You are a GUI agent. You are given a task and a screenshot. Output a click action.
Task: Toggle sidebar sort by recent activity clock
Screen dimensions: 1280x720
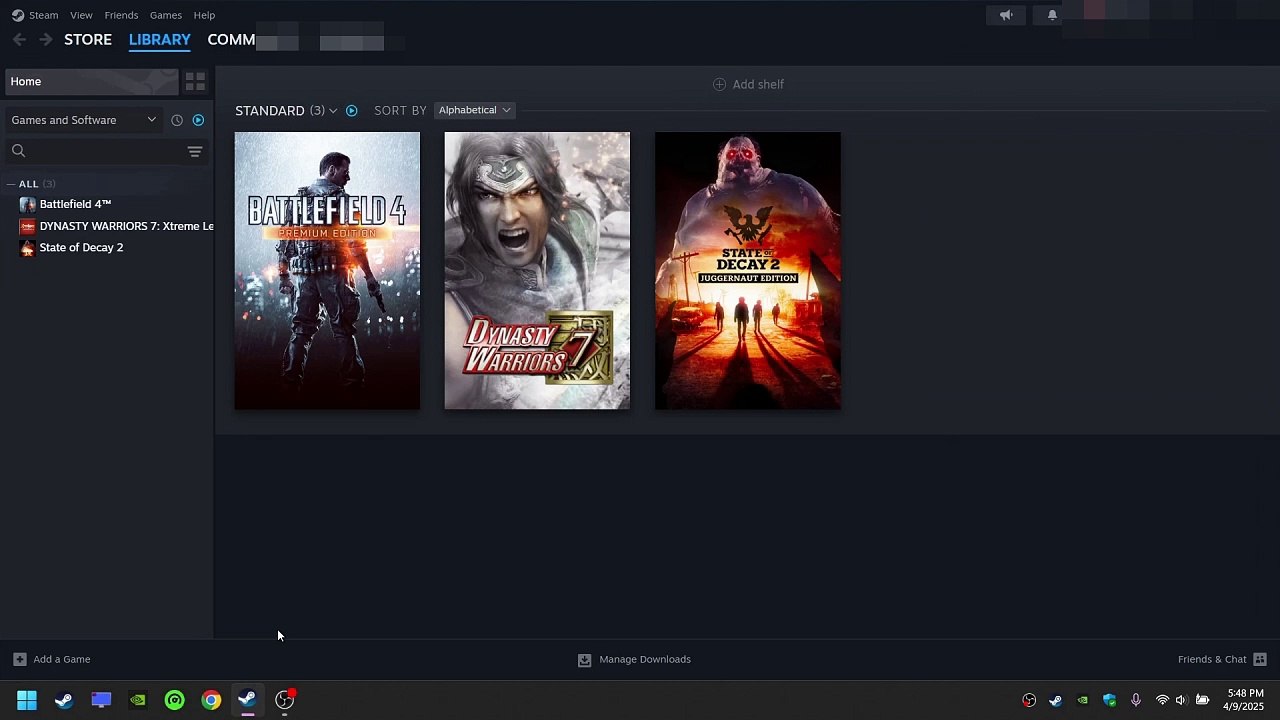tap(177, 120)
